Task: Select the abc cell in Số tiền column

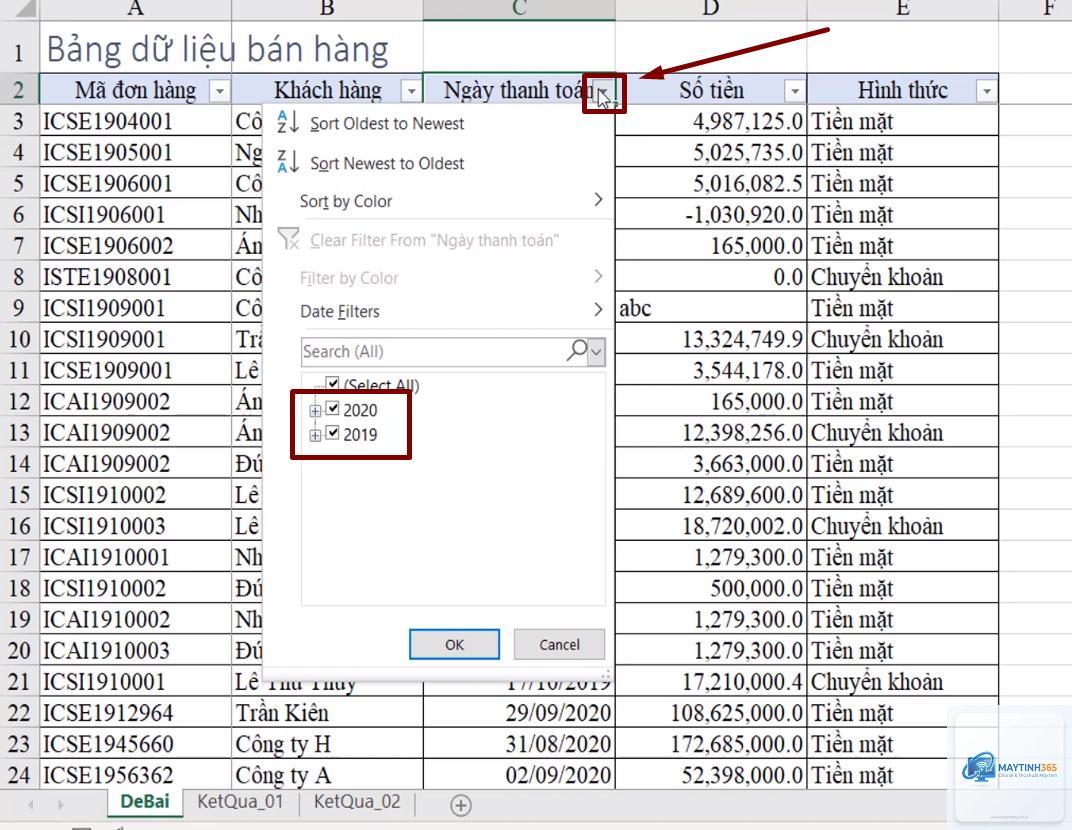Action: point(711,308)
